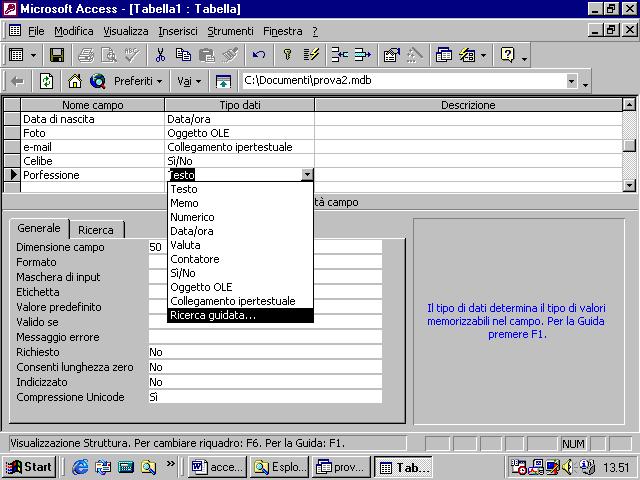Click the Start button
Screen dimensions: 640x480
(x=29, y=467)
